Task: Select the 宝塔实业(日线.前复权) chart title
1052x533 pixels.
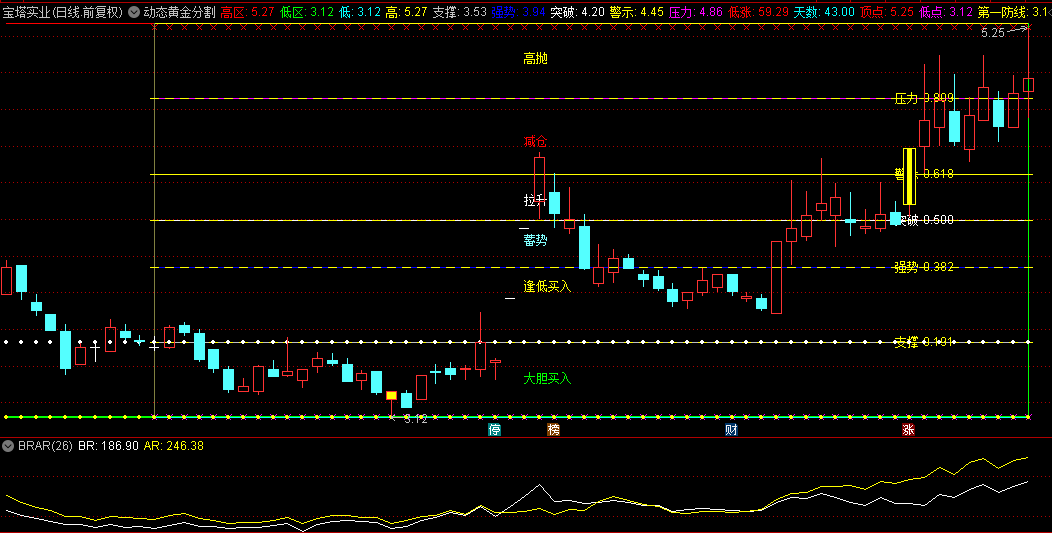Action: coord(63,12)
